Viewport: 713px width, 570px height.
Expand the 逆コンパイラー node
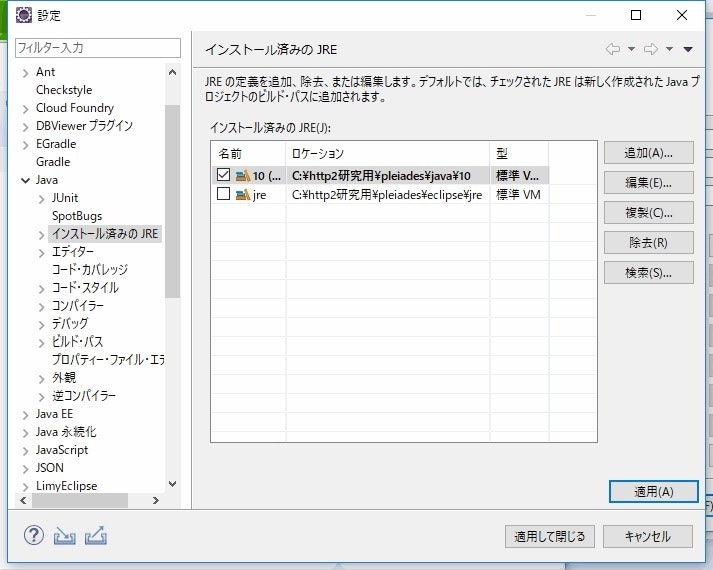coord(41,397)
